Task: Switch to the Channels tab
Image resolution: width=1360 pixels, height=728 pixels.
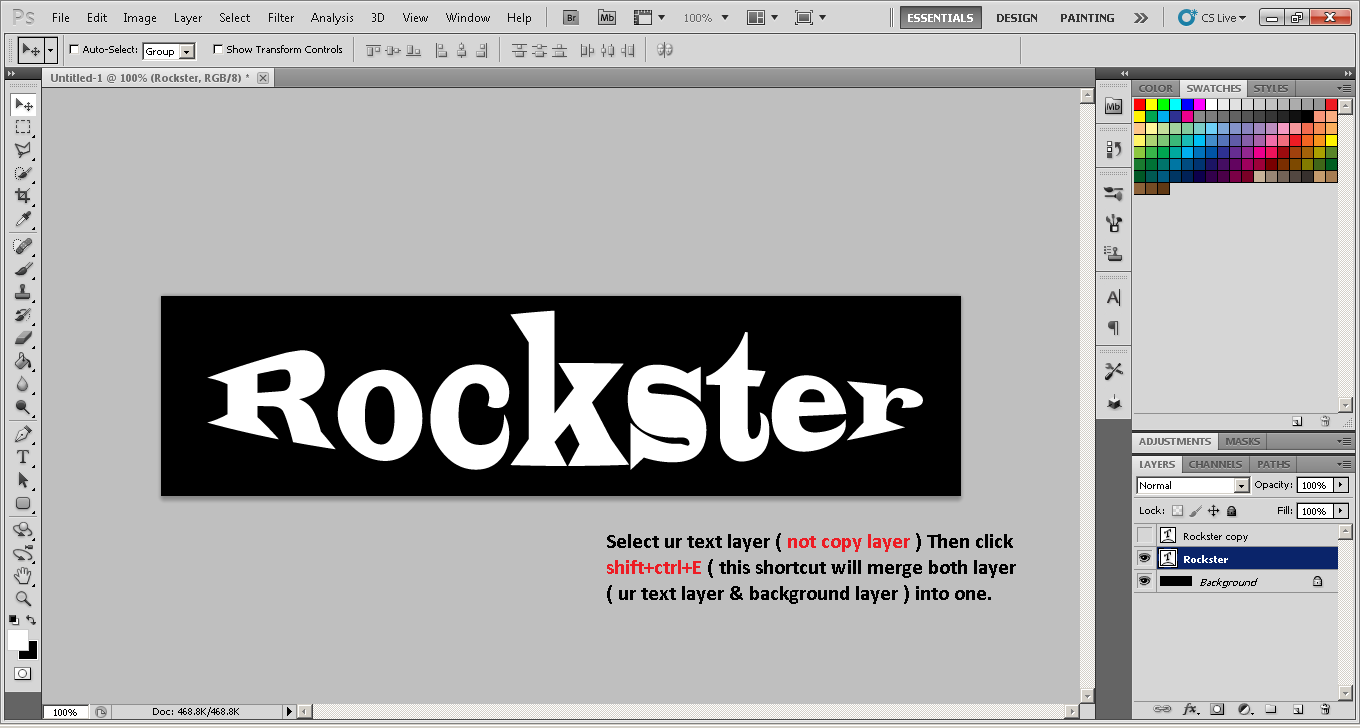Action: tap(1215, 464)
